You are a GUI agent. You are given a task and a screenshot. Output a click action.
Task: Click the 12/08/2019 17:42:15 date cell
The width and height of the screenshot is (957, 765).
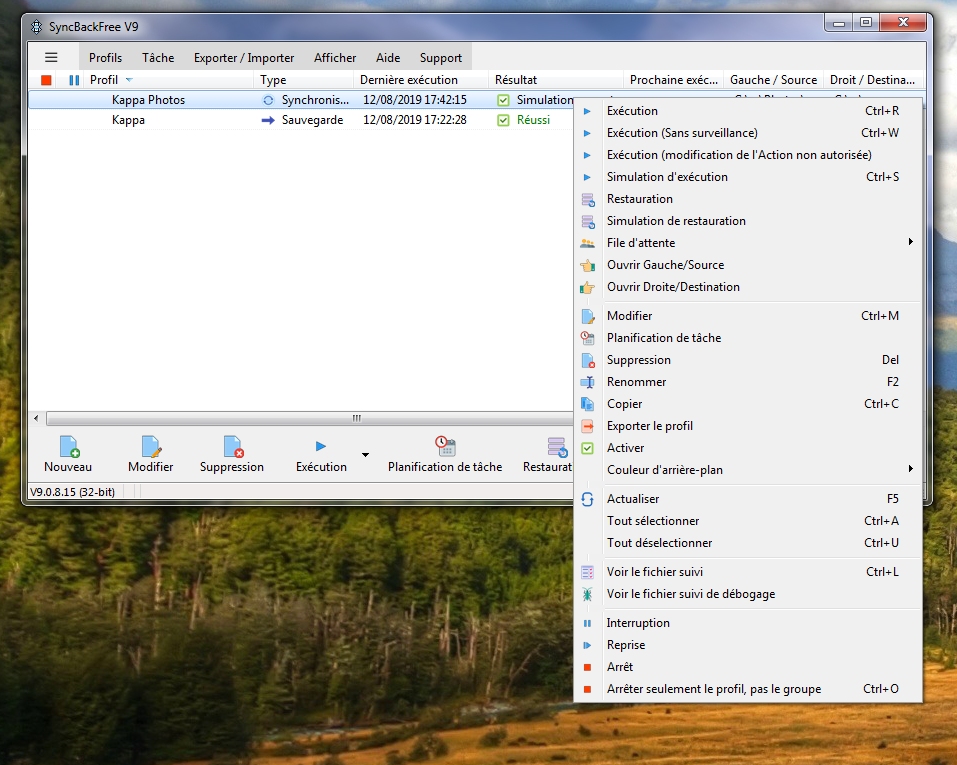coord(415,100)
